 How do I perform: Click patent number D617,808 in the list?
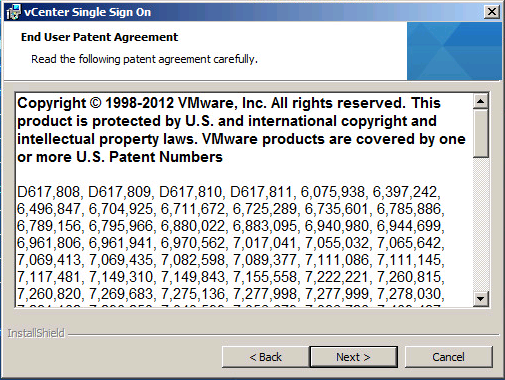49,192
